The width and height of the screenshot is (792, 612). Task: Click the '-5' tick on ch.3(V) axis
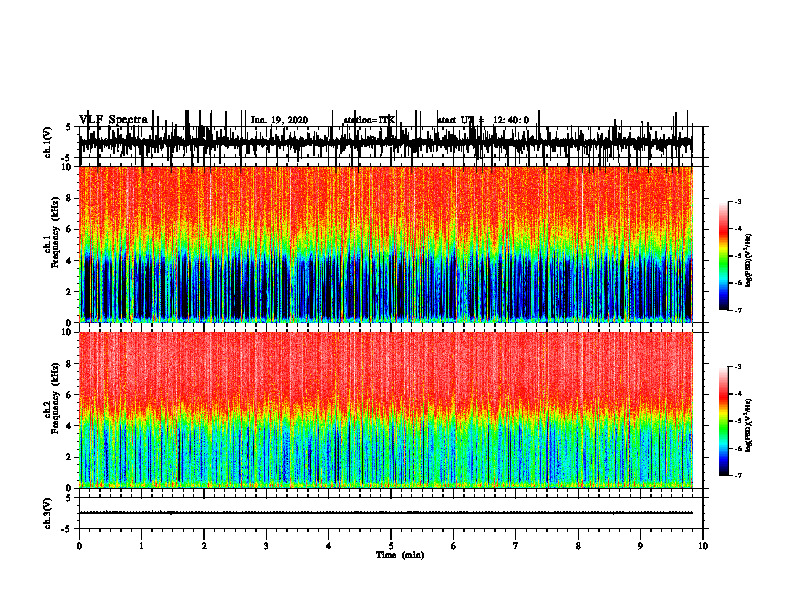pyautogui.click(x=67, y=529)
